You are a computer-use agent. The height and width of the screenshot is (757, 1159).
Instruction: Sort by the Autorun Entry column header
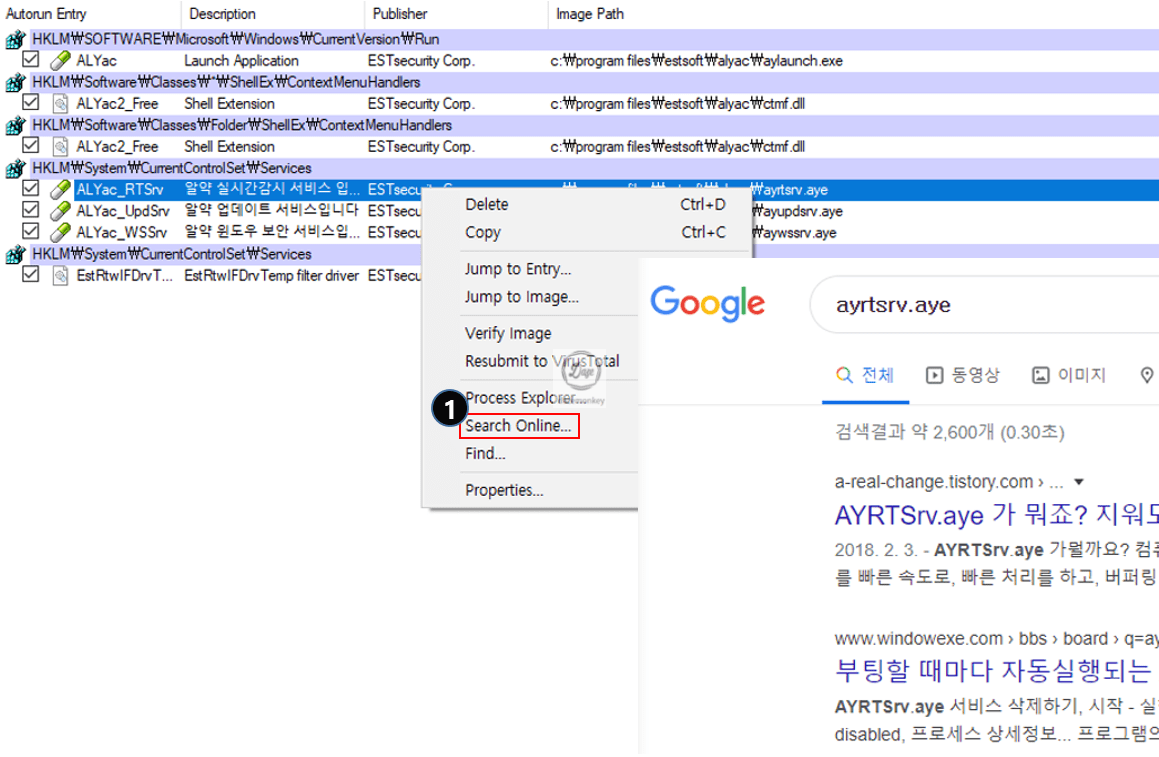click(46, 13)
